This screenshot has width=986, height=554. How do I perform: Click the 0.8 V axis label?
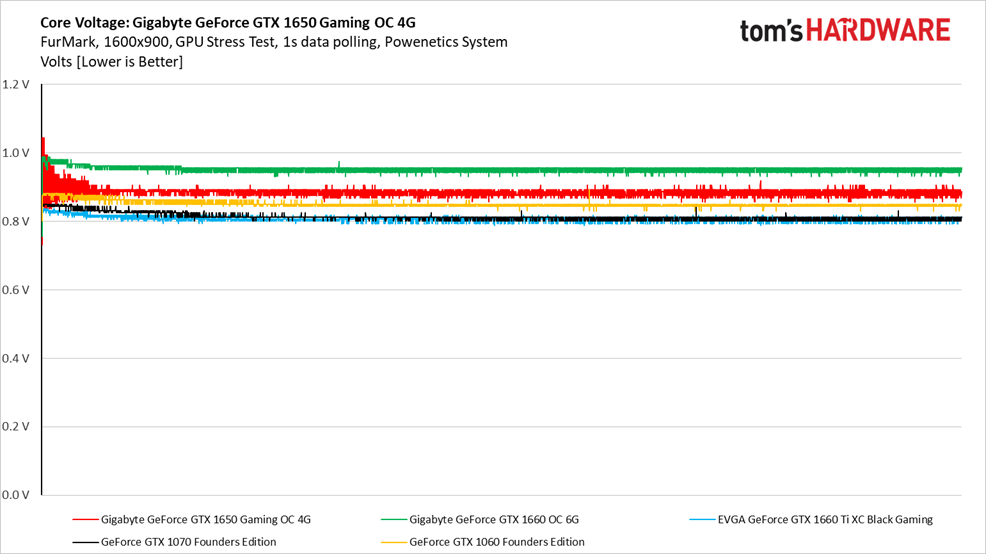(x=16, y=221)
